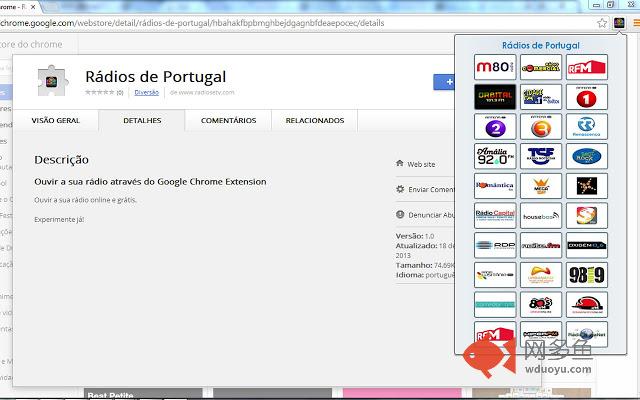Select the DETALHES tab
Viewport: 640px width, 400px height.
142,120
